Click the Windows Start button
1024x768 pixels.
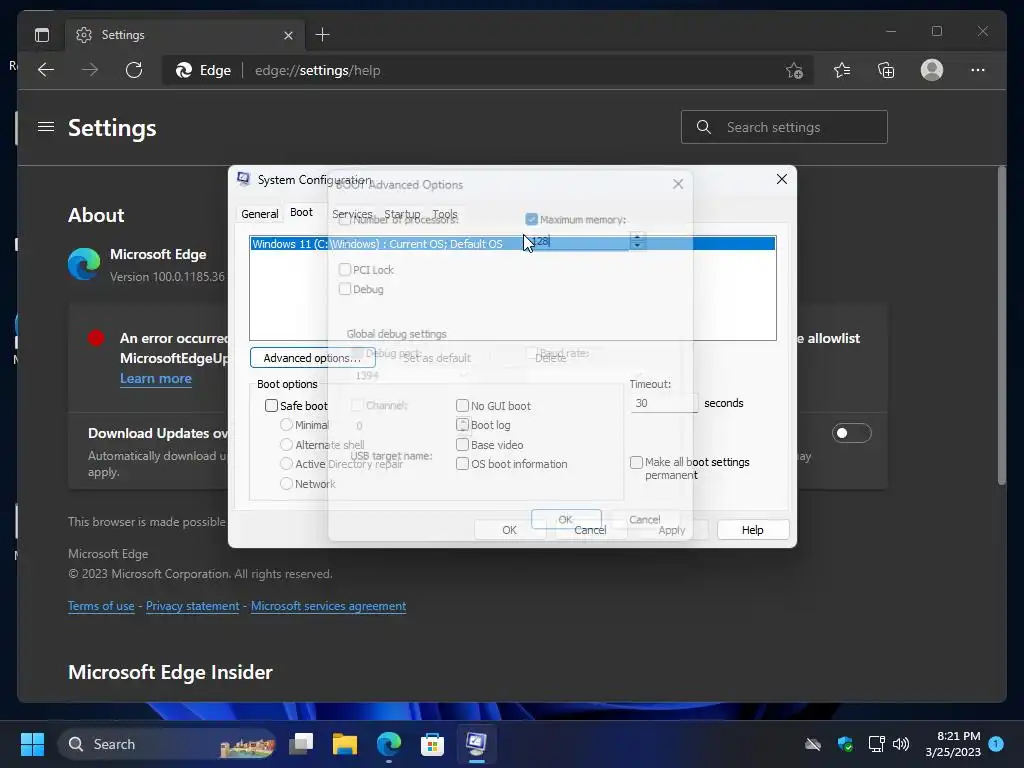32,744
